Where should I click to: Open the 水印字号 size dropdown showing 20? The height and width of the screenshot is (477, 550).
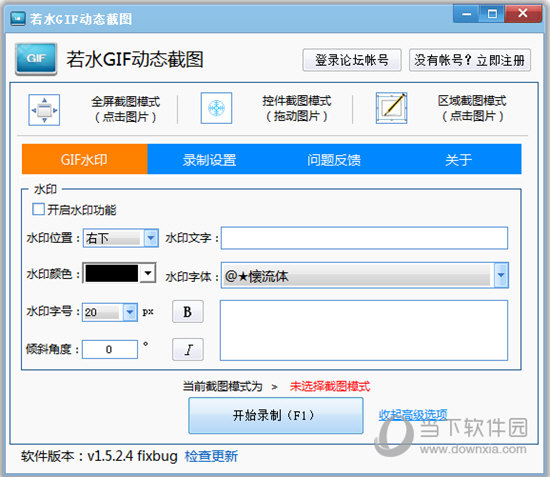110,312
